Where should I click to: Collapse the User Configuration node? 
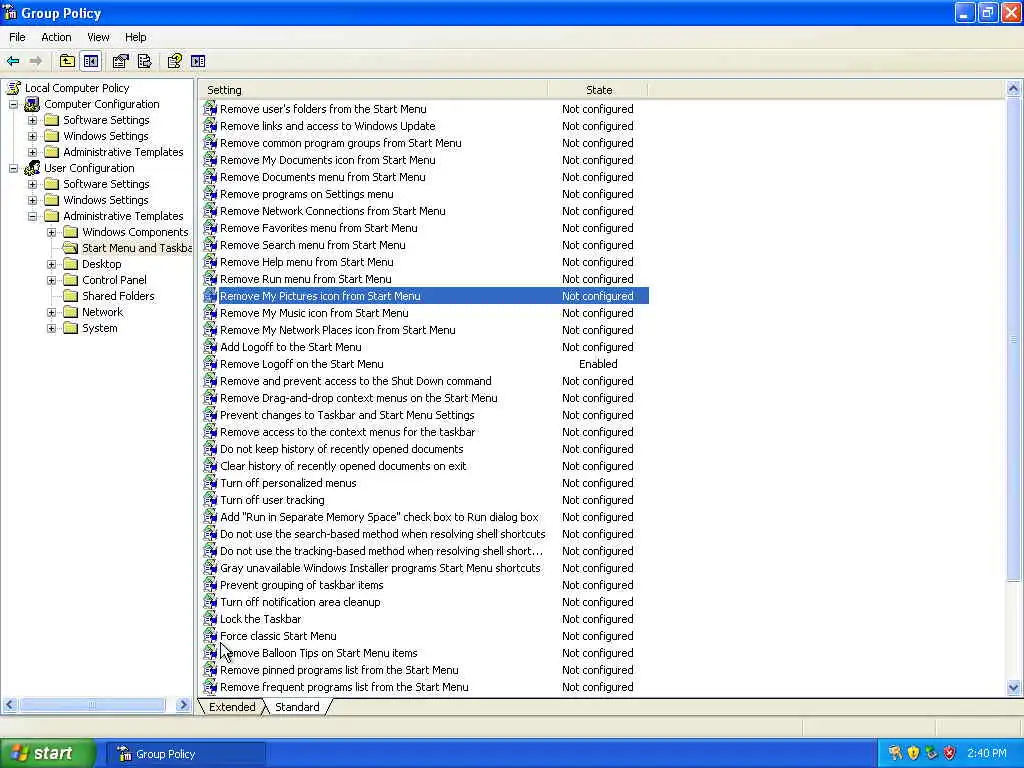[13, 168]
